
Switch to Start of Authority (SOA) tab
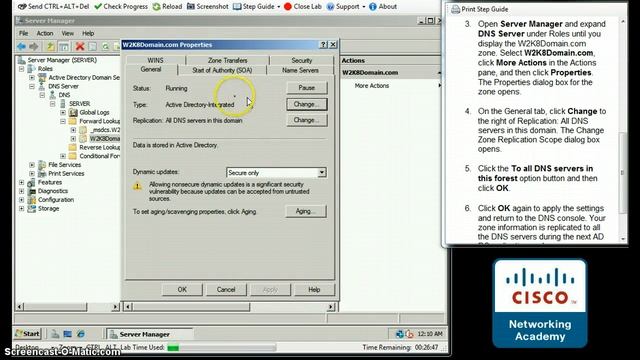point(222,70)
